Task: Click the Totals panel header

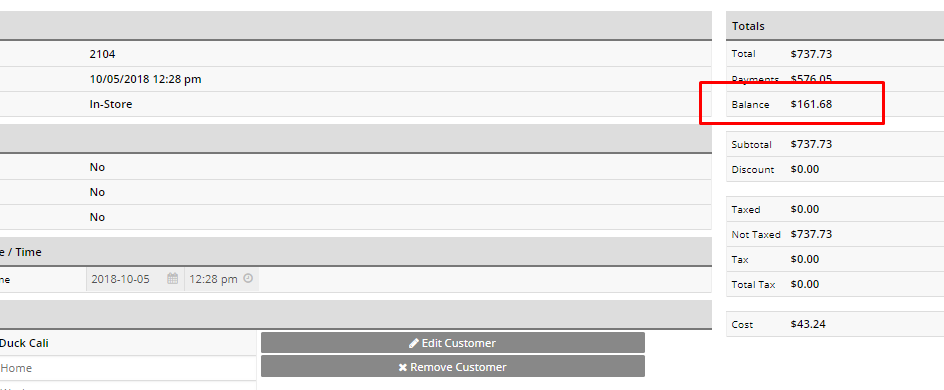Action: click(835, 26)
